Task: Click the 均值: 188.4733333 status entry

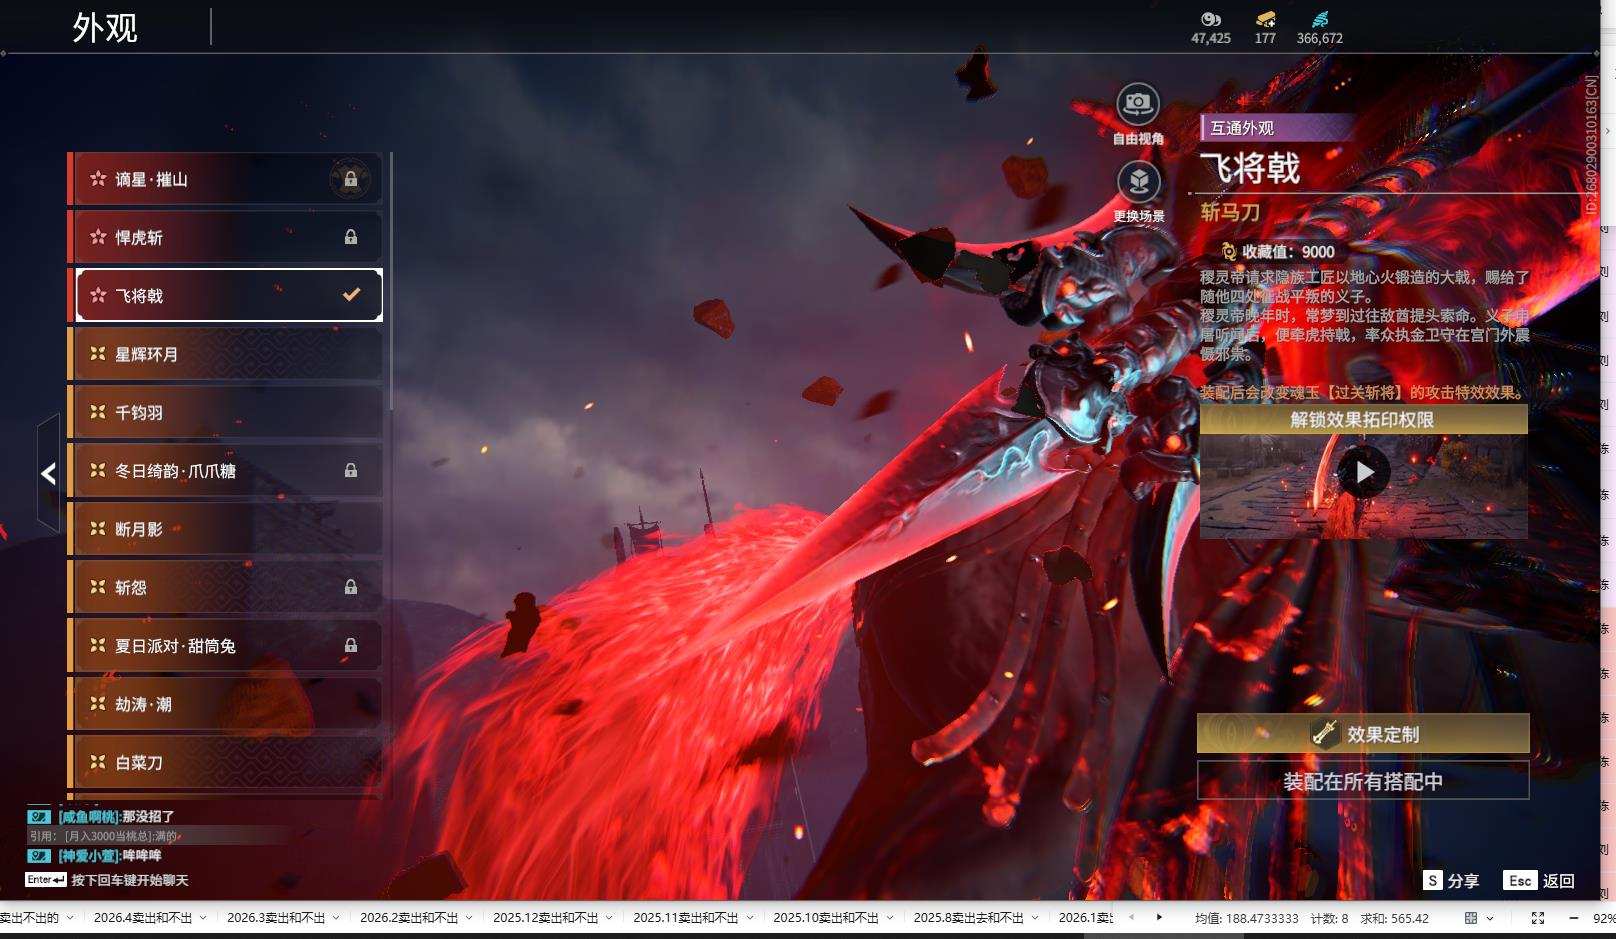Action: click(1246, 918)
